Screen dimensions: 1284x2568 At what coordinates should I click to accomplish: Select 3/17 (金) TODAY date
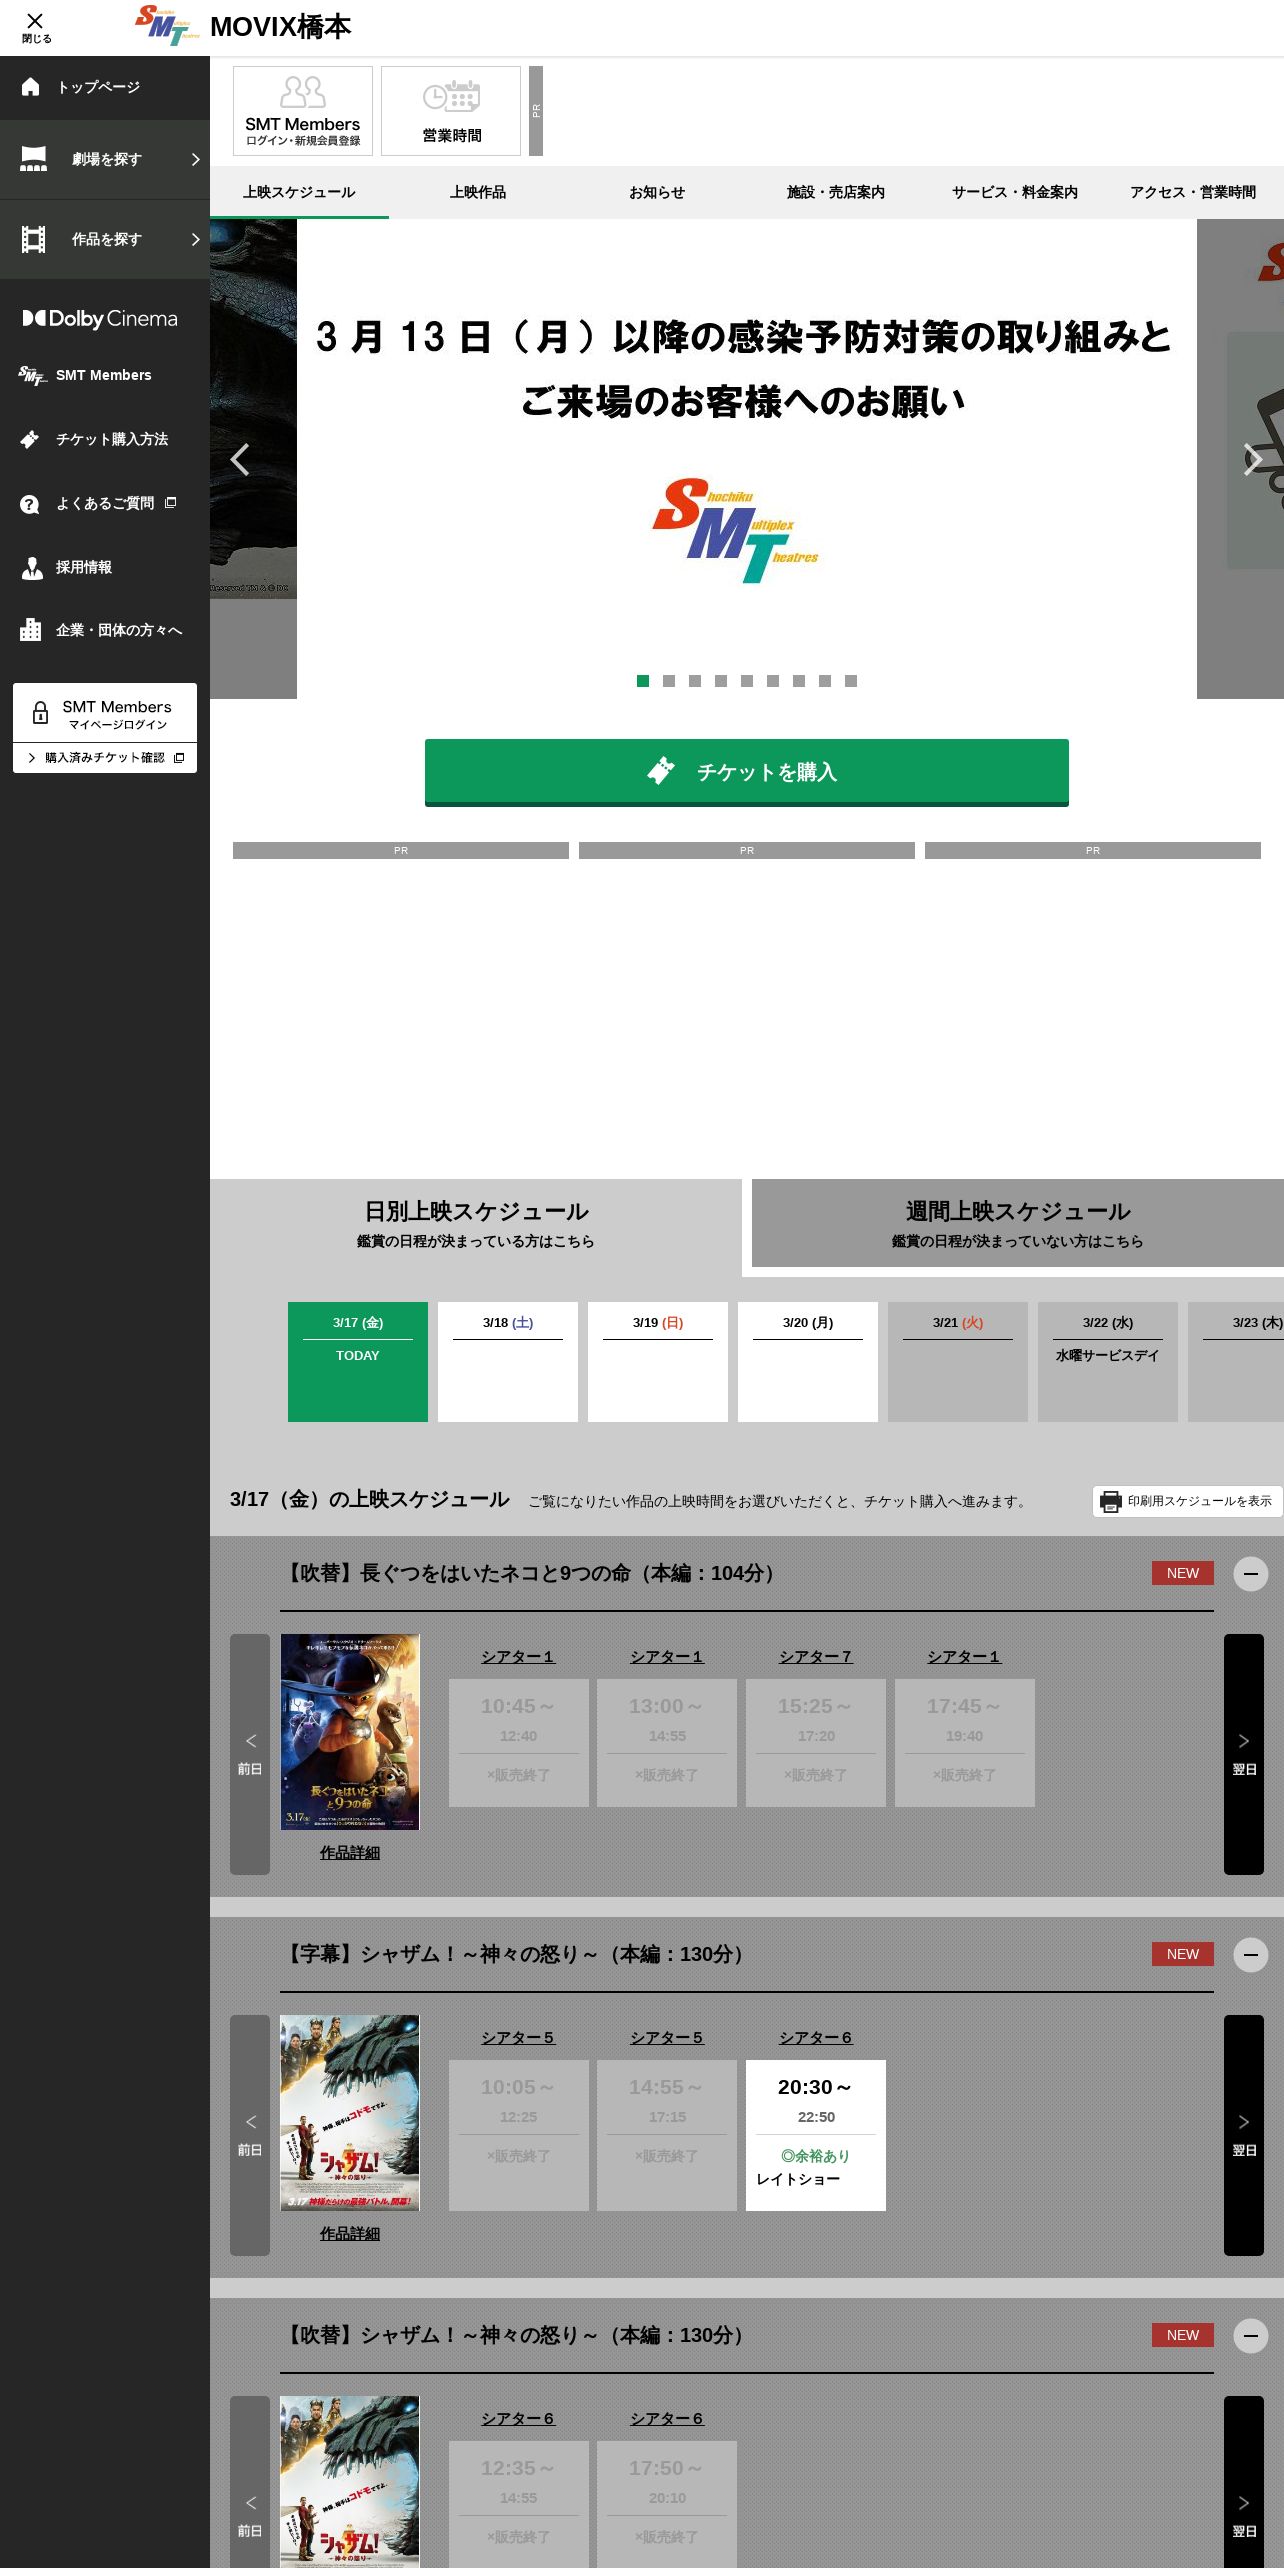tap(358, 1362)
